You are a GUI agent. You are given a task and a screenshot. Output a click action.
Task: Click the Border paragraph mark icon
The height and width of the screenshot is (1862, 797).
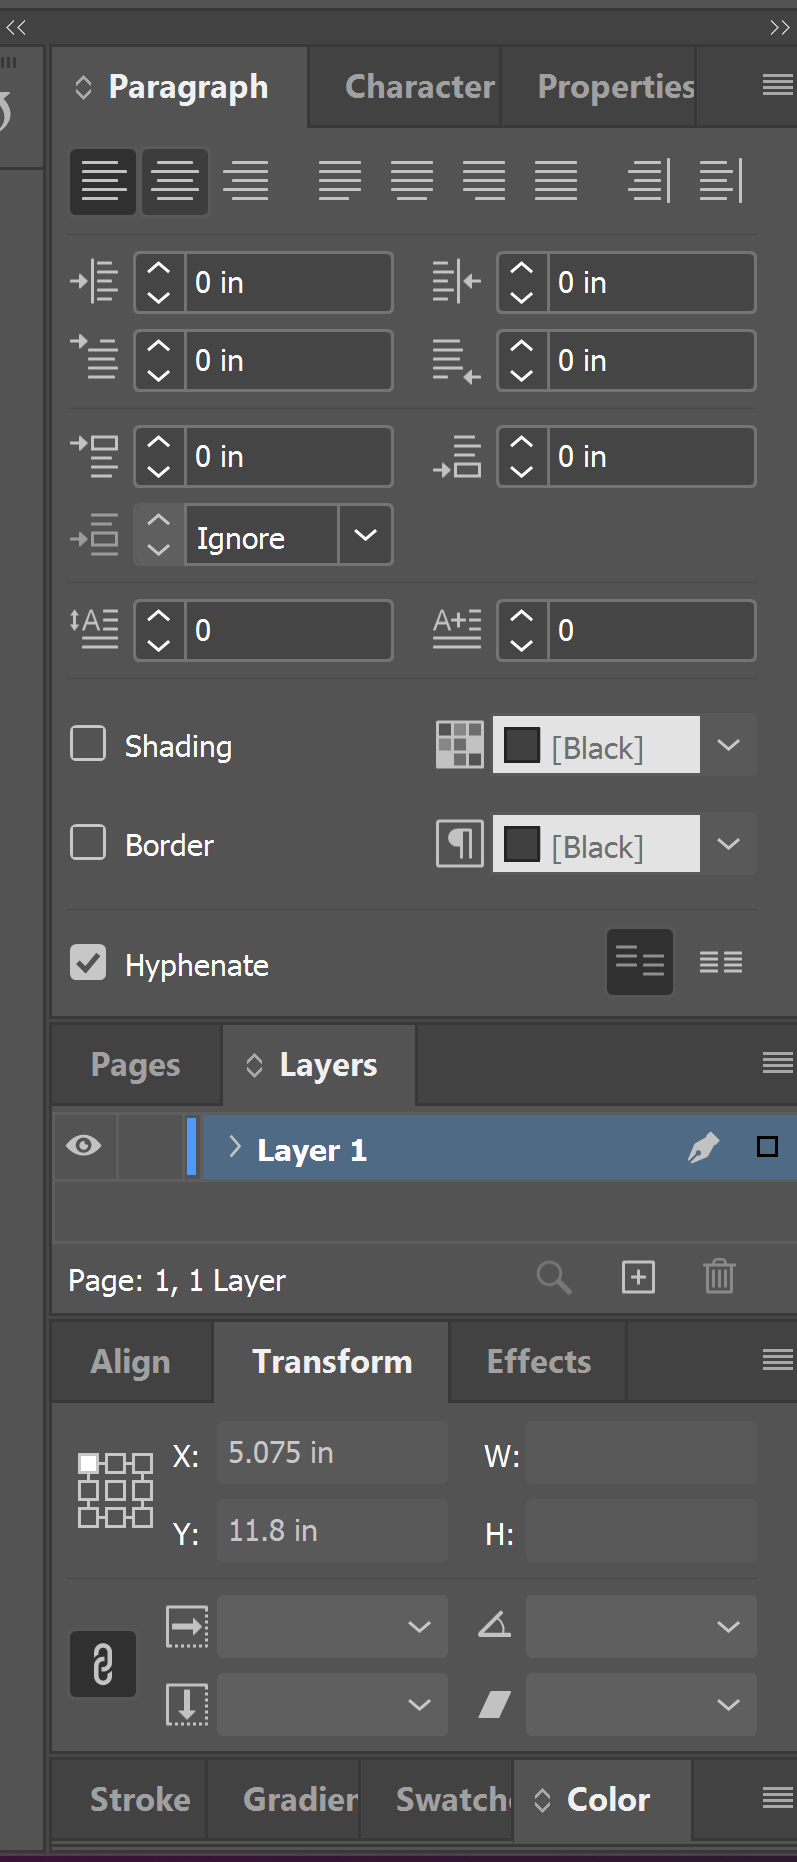click(460, 844)
